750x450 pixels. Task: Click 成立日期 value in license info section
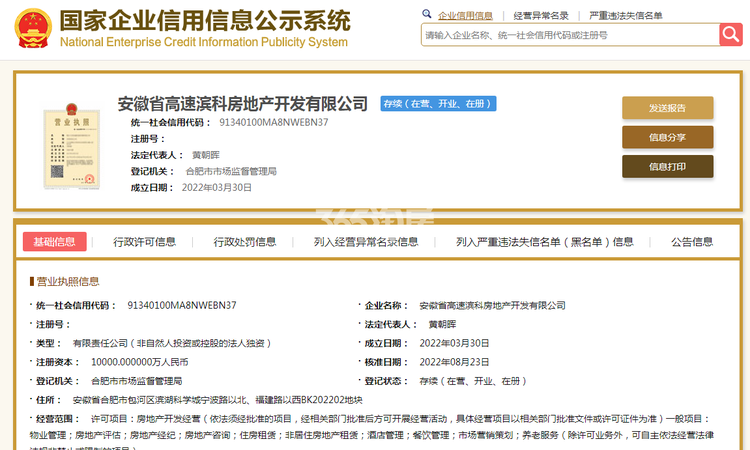tap(454, 343)
